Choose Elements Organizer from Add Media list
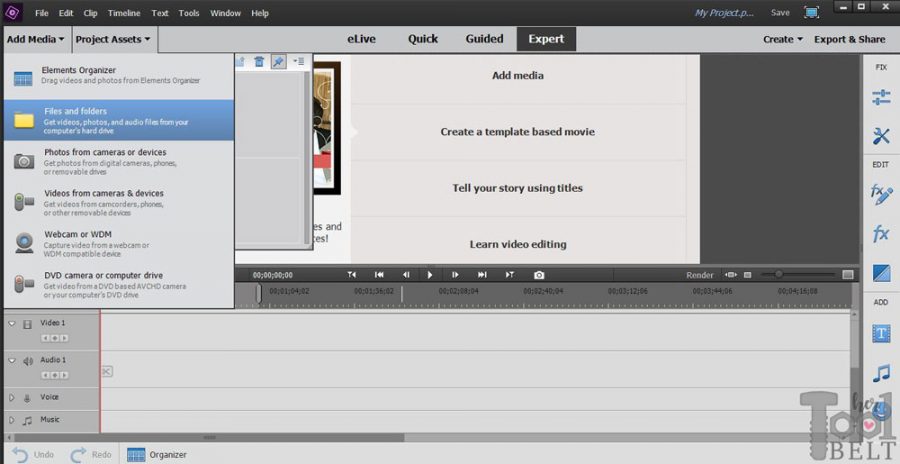 click(119, 76)
